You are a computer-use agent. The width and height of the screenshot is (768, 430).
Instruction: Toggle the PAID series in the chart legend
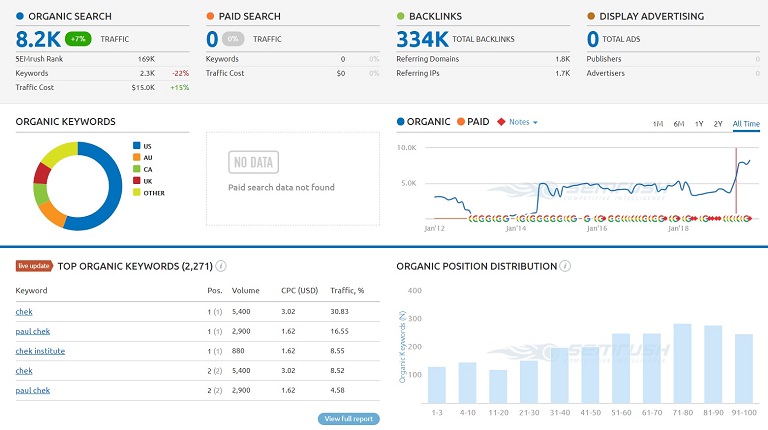(473, 121)
